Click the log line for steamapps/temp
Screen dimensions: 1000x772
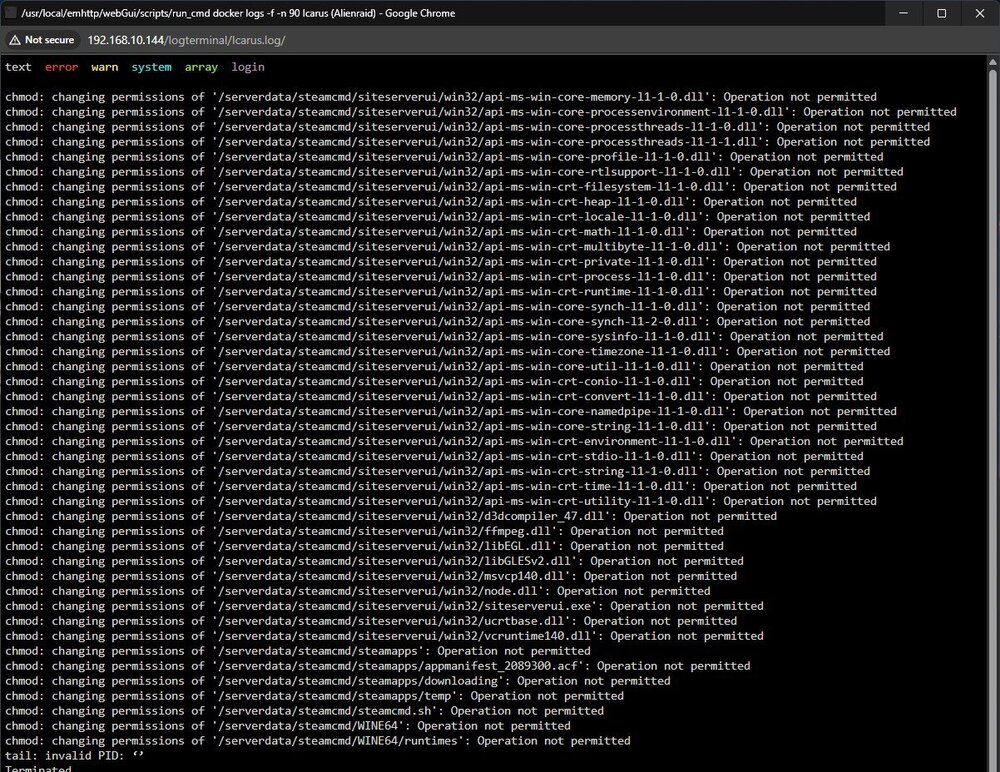click(x=314, y=696)
